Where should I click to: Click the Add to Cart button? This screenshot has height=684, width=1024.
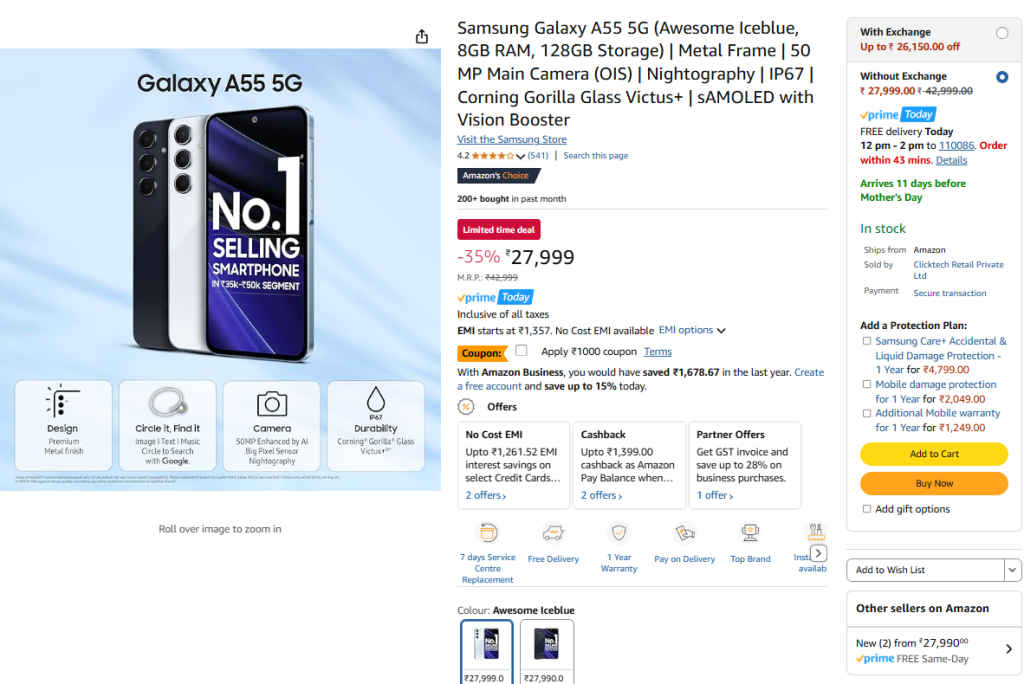[x=933, y=454]
